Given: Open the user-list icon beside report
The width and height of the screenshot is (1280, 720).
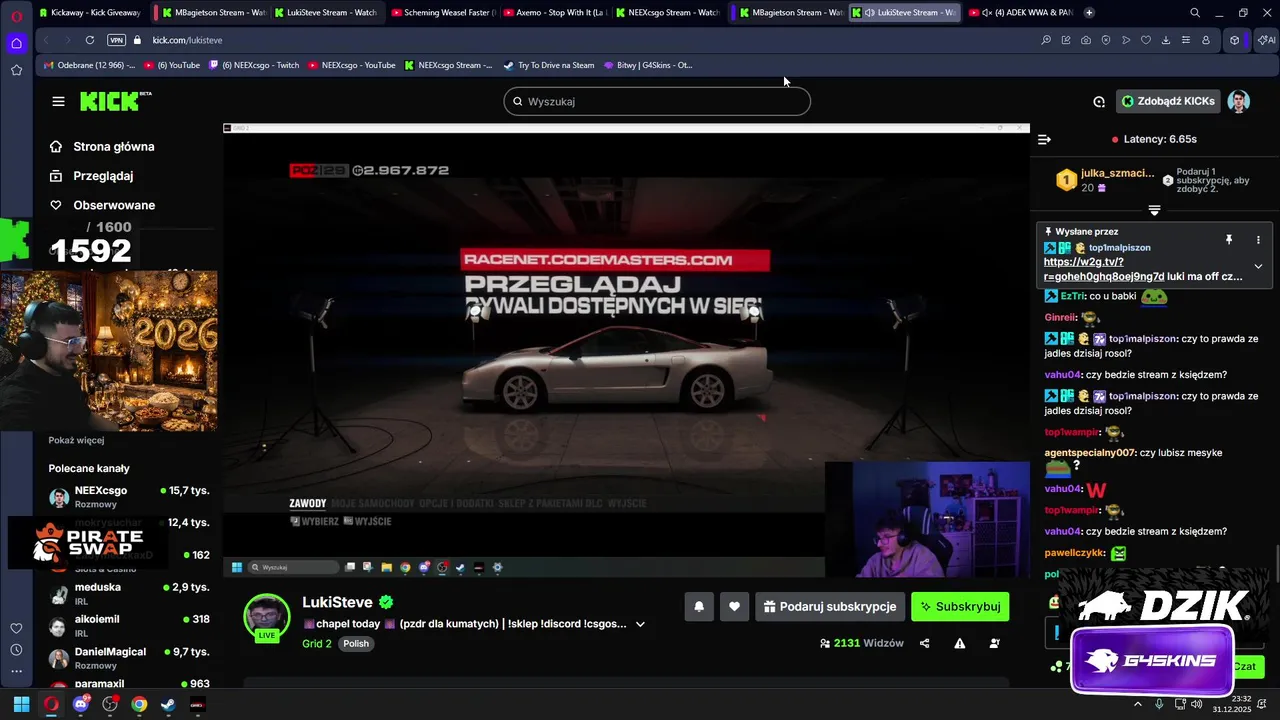Looking at the screenshot, I should coord(995,643).
